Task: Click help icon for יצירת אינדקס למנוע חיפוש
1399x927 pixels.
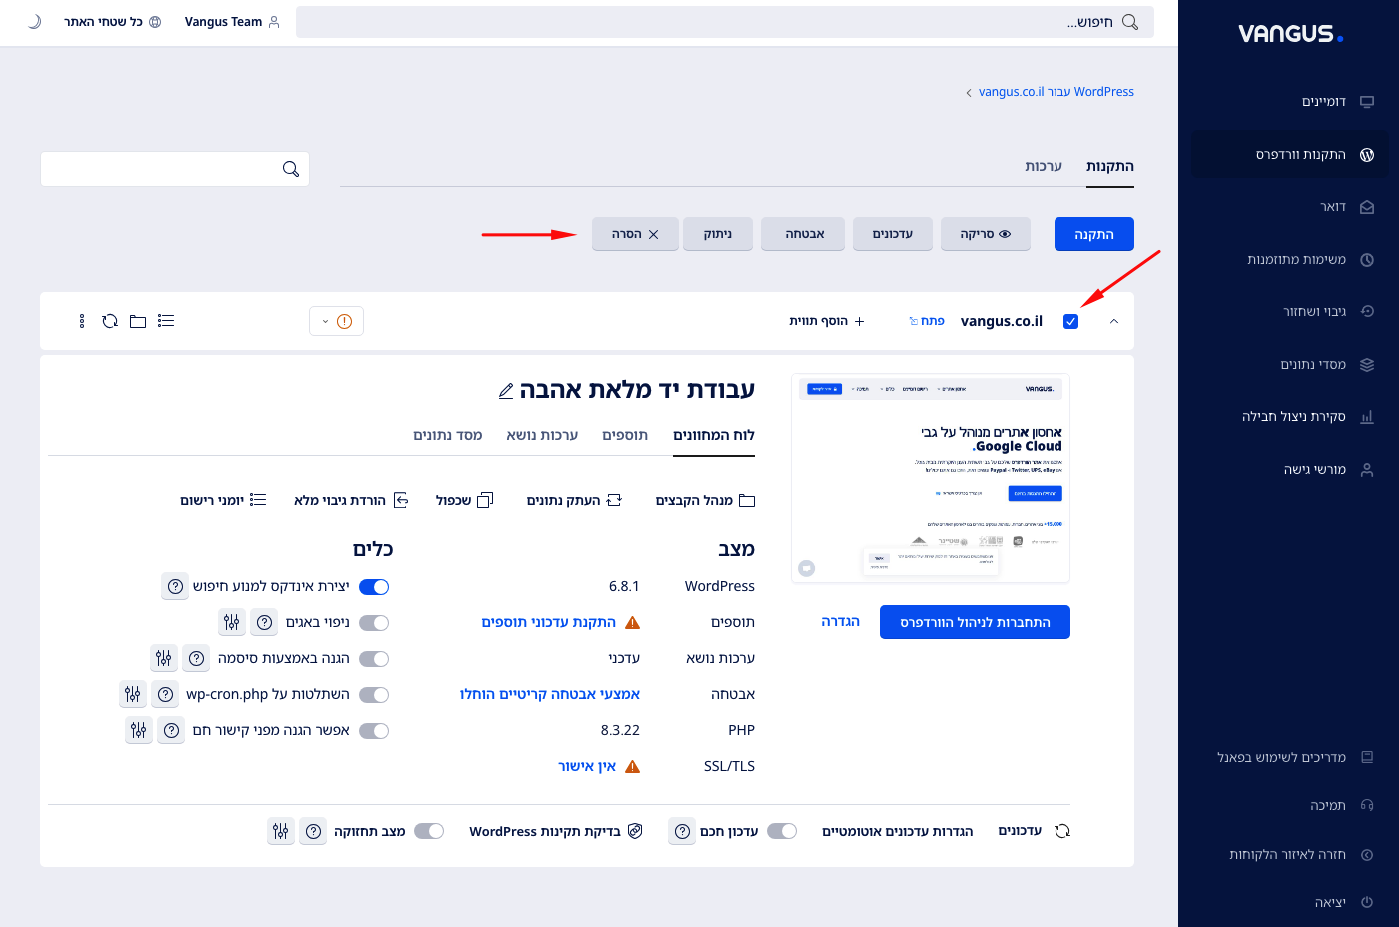Action: pyautogui.click(x=175, y=587)
